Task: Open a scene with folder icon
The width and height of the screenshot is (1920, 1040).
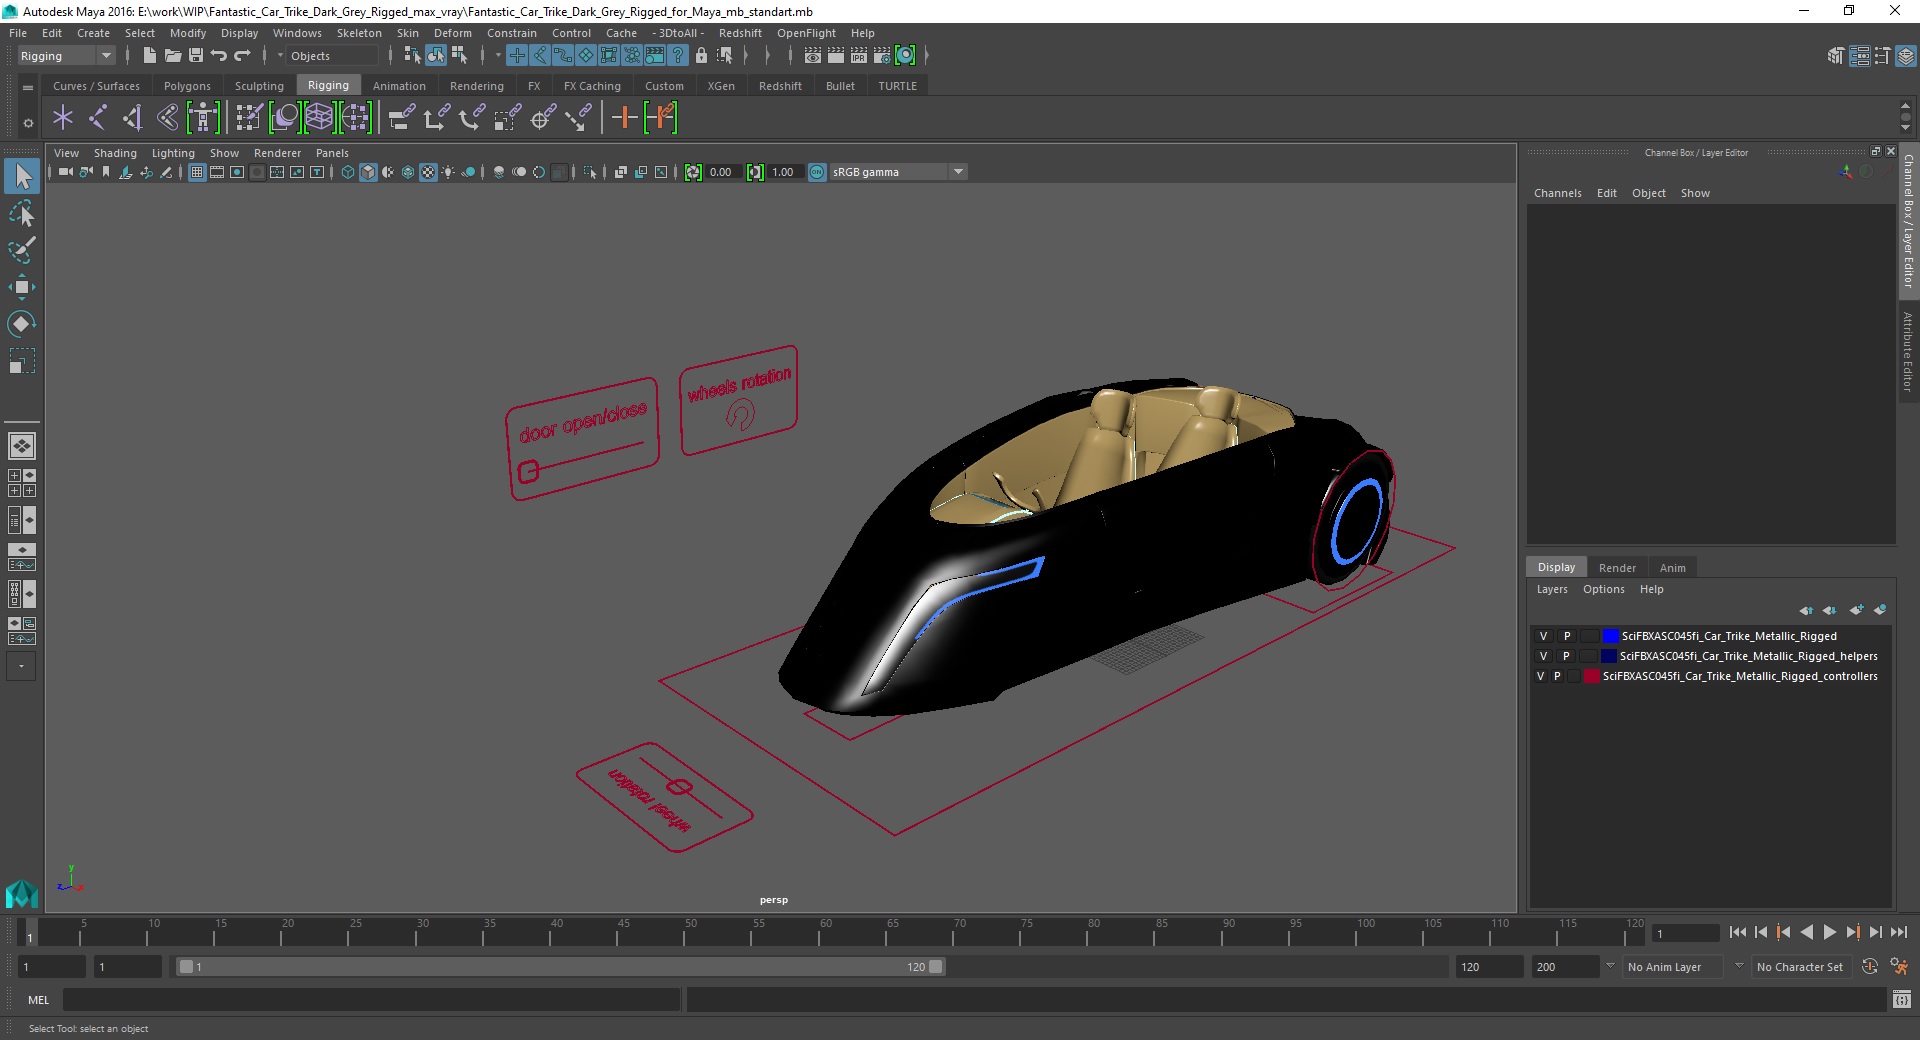Action: click(172, 56)
